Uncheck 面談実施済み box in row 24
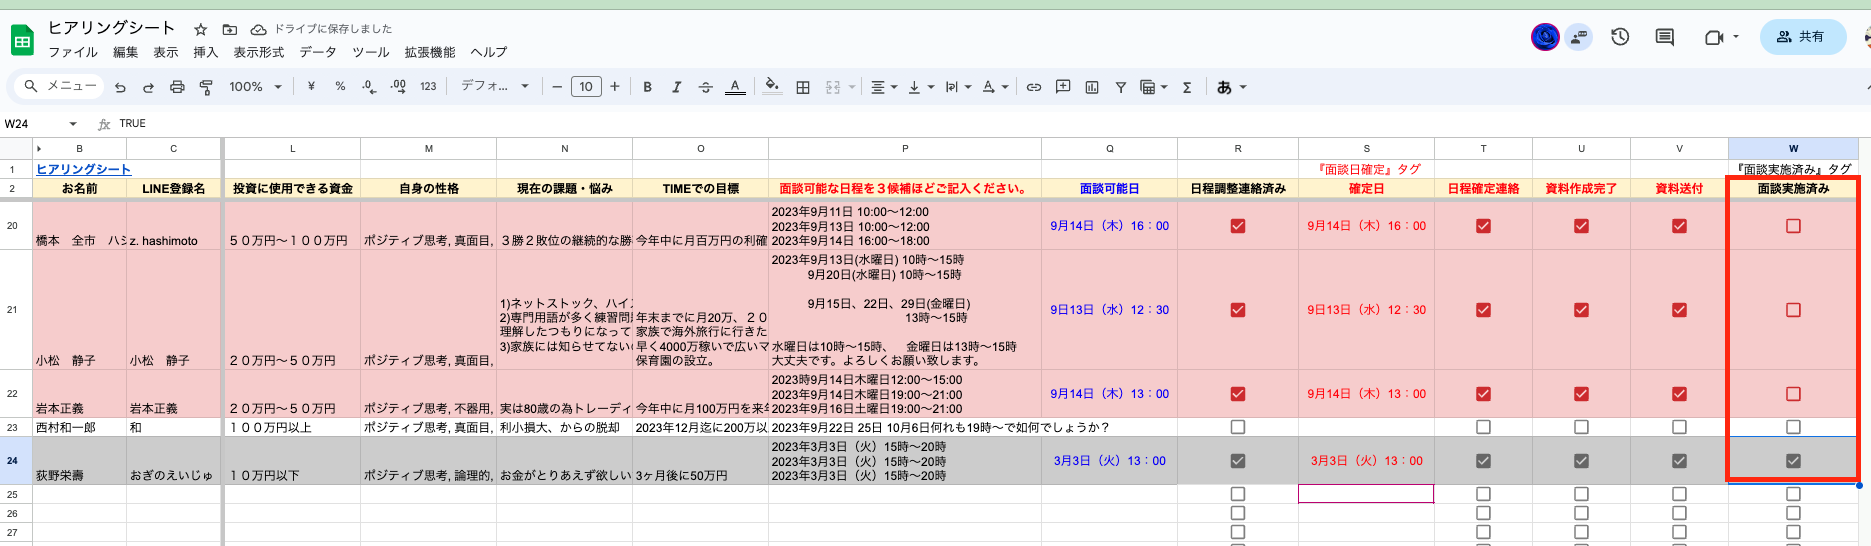The image size is (1871, 546). coord(1793,461)
